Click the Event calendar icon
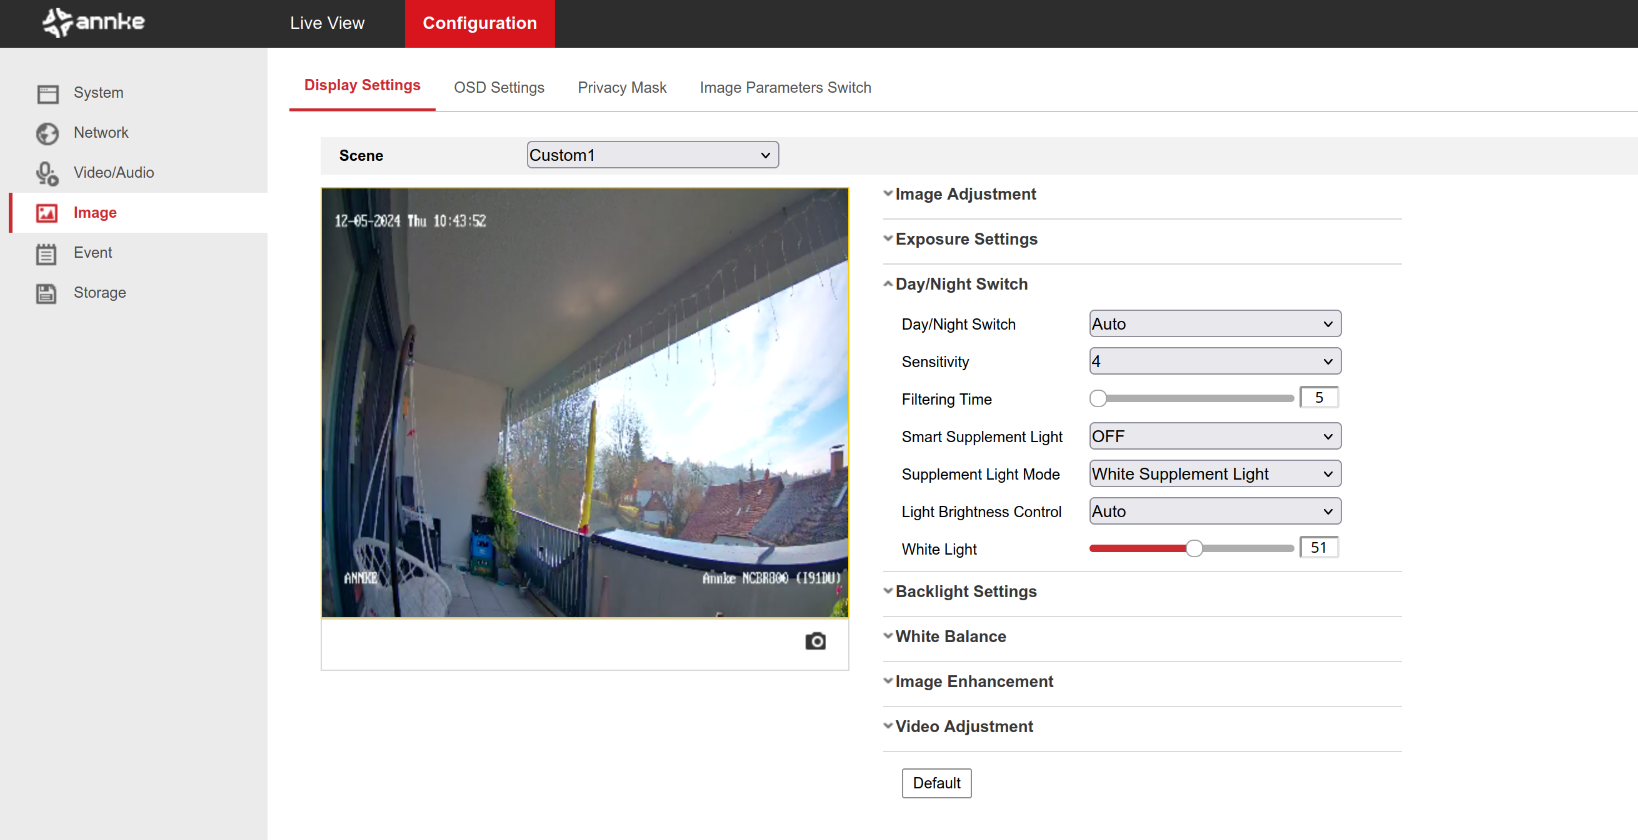This screenshot has height=840, width=1638. point(47,254)
